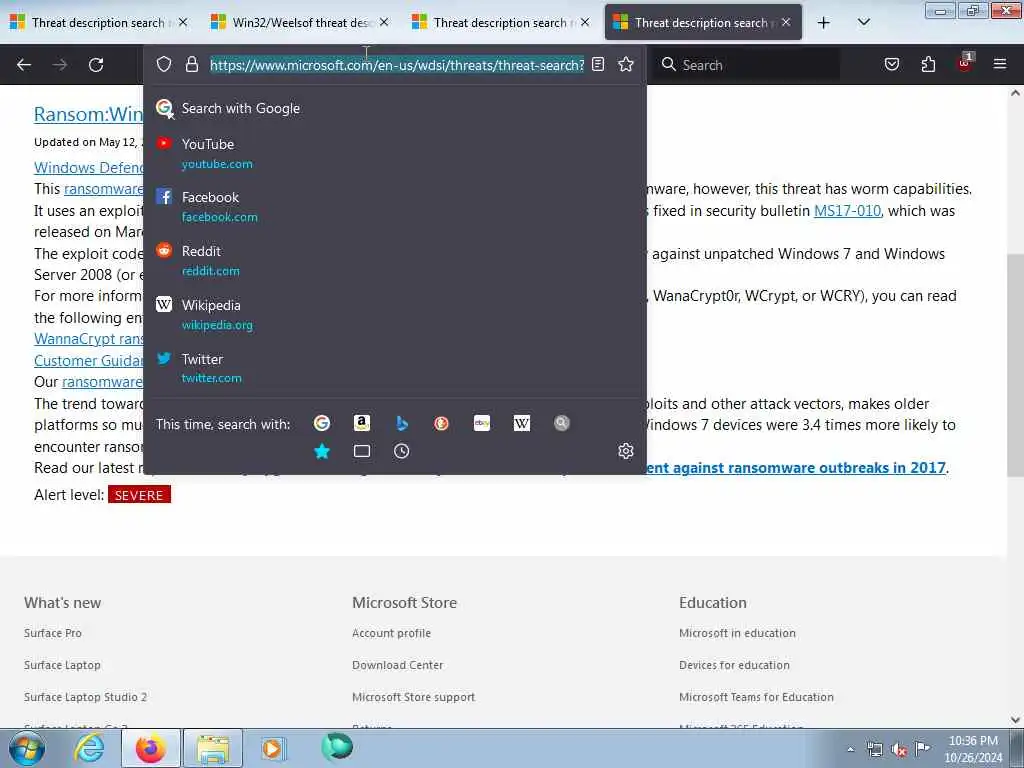Search this time with Google icon
1024x768 pixels.
[x=322, y=423]
